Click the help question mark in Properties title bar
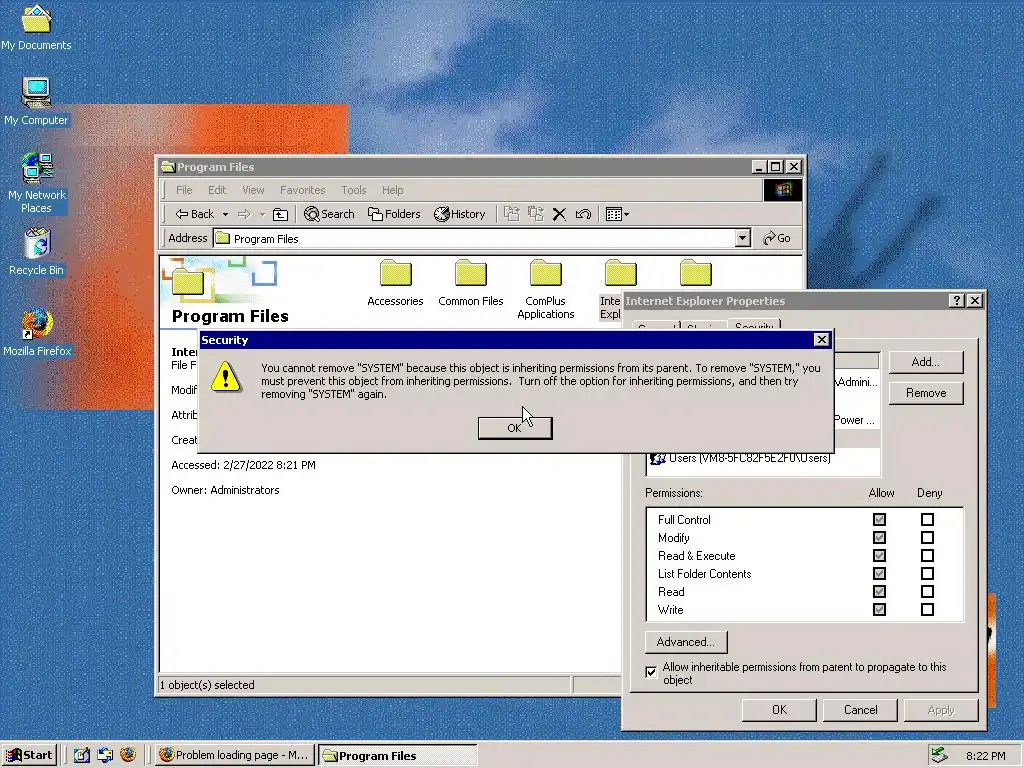Screen dimensions: 1024x768 click(957, 300)
